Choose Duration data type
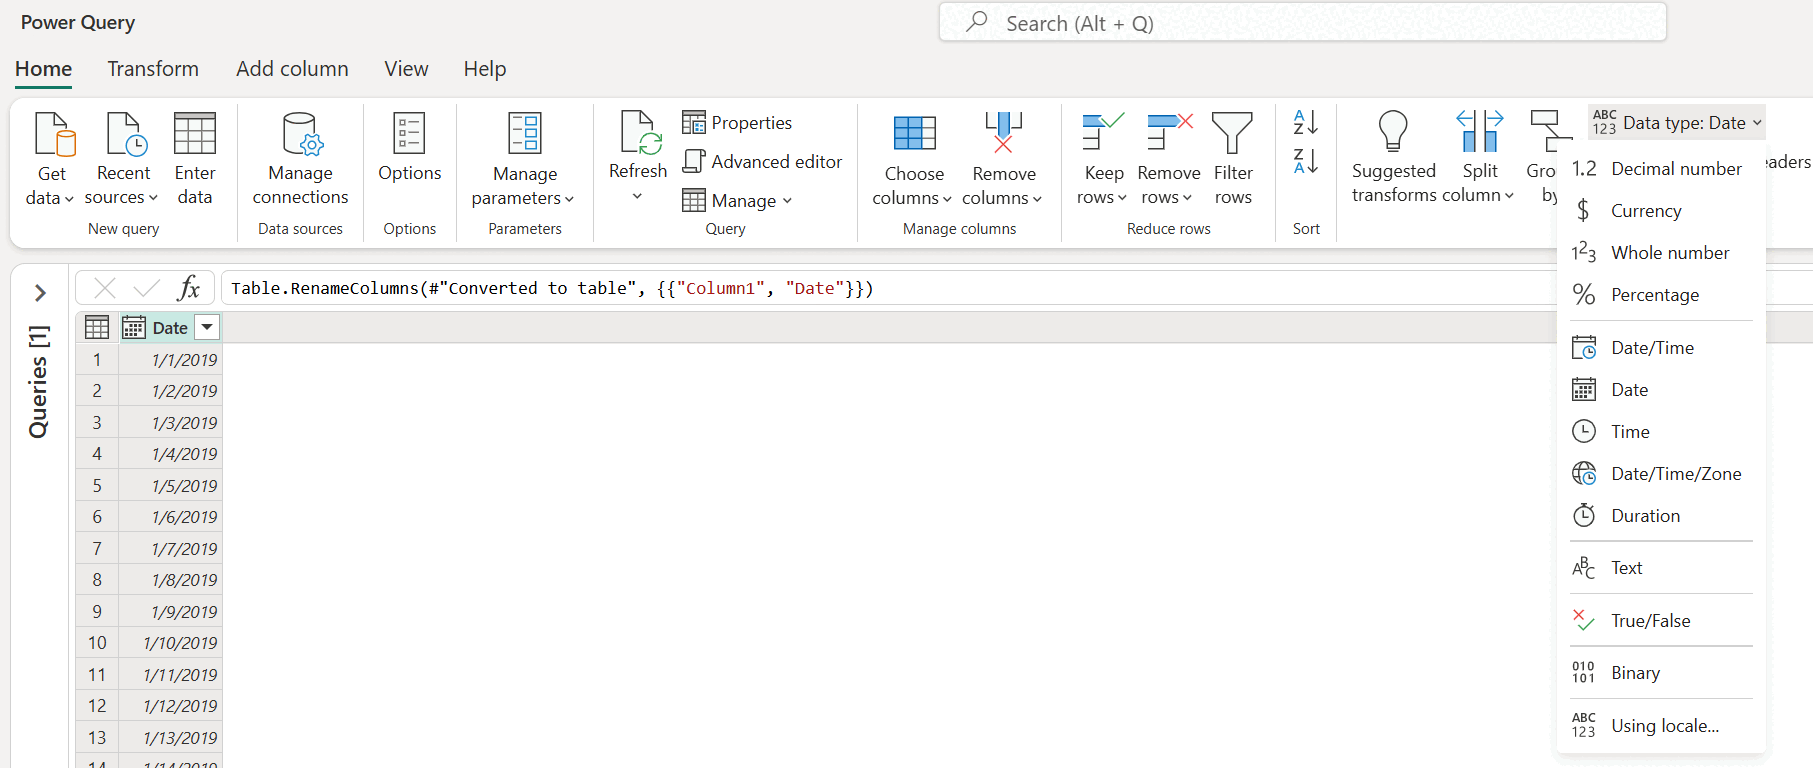 pyautogui.click(x=1661, y=516)
